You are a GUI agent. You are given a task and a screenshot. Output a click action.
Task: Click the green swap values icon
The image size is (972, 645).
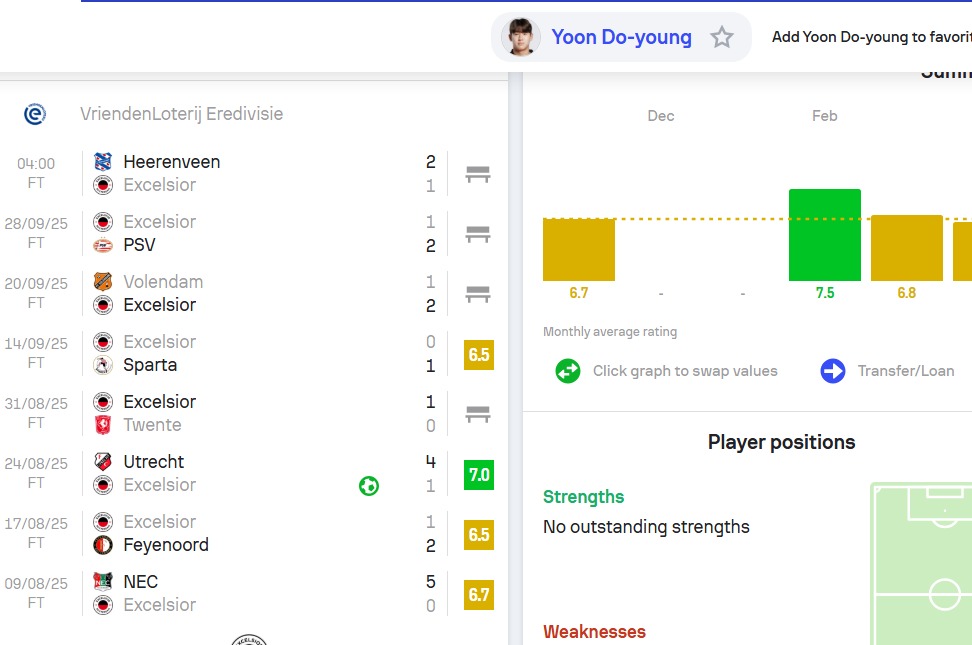(x=568, y=371)
